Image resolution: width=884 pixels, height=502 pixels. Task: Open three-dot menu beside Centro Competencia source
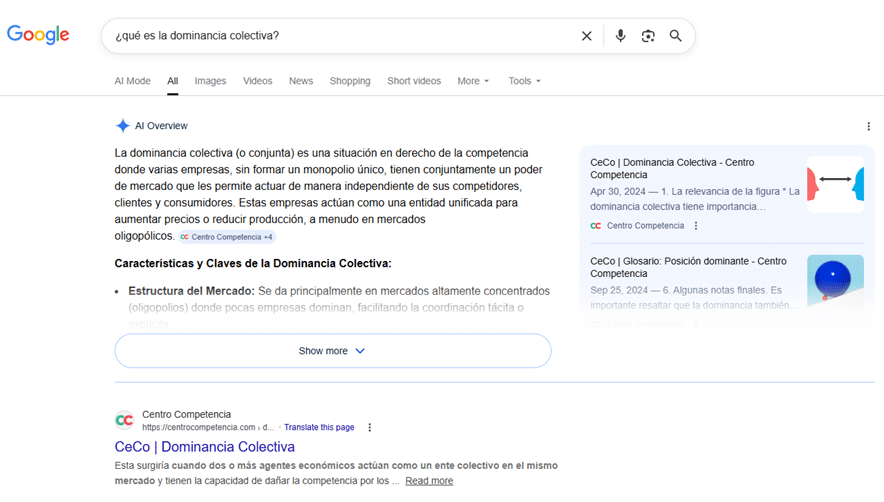click(696, 226)
